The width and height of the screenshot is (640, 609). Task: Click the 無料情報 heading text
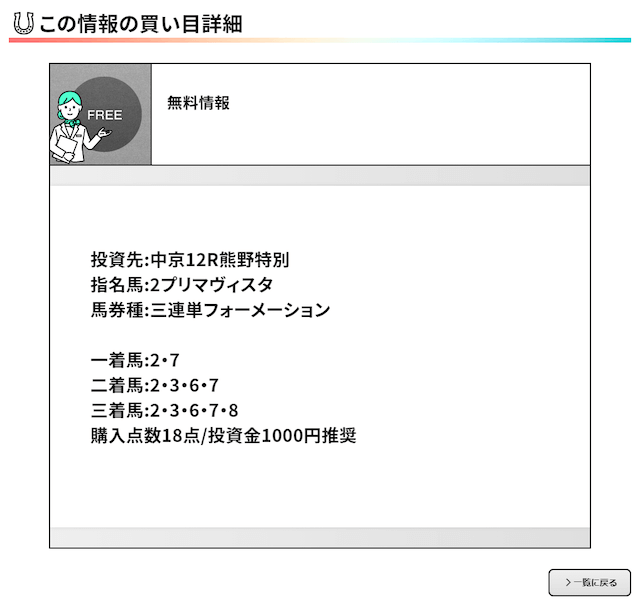(x=198, y=103)
